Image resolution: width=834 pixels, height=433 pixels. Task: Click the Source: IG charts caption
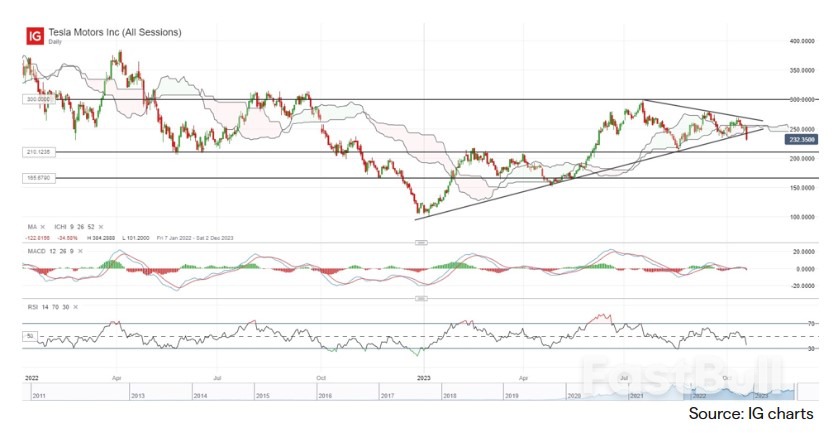[x=751, y=414]
